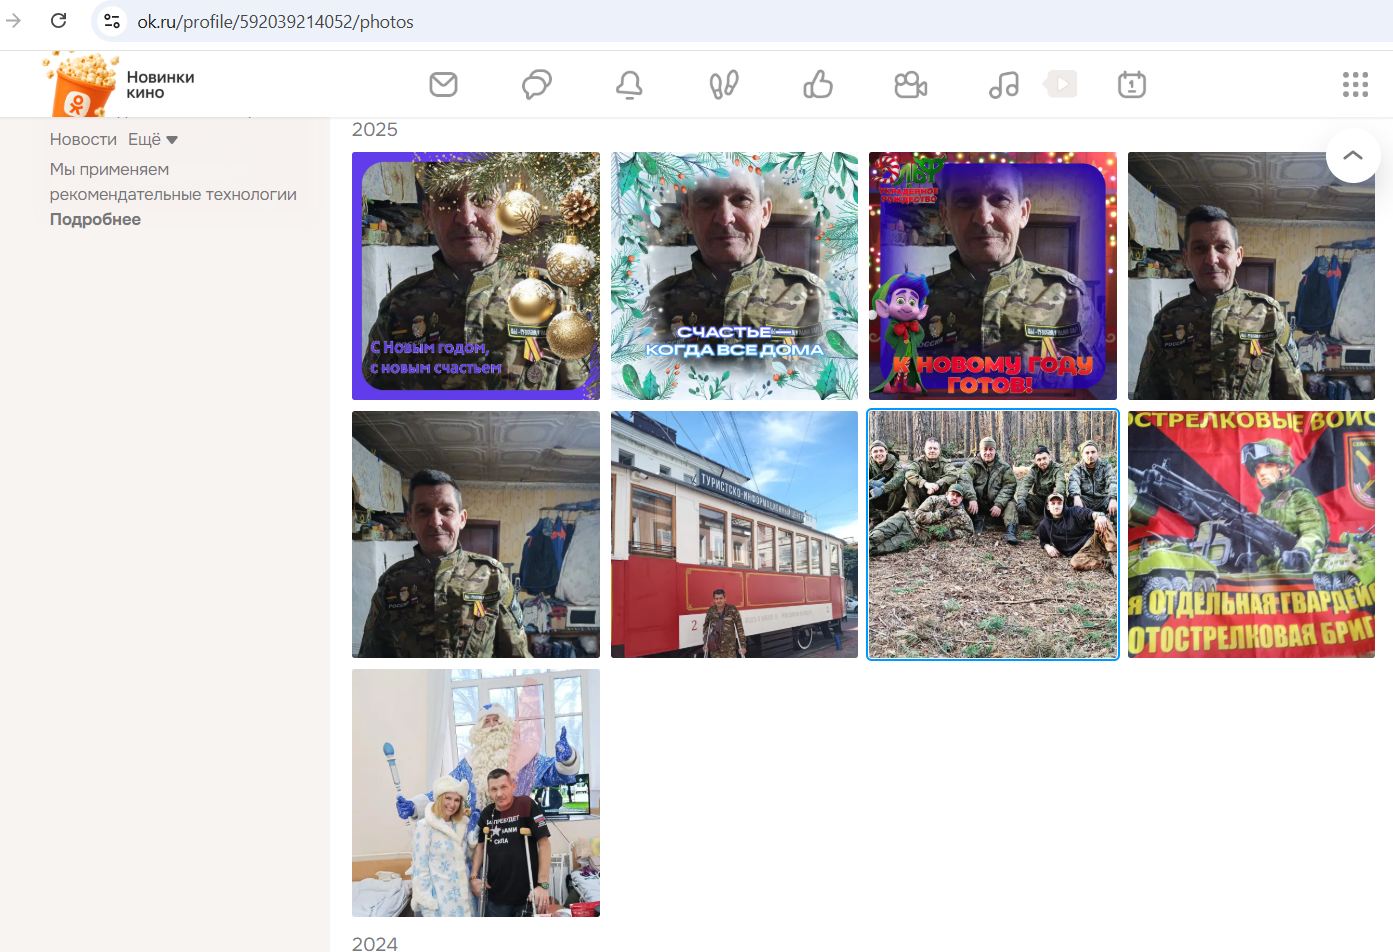Image resolution: width=1393 pixels, height=952 pixels.
Task: Click the OK popcorn logo icon
Action: [x=80, y=85]
